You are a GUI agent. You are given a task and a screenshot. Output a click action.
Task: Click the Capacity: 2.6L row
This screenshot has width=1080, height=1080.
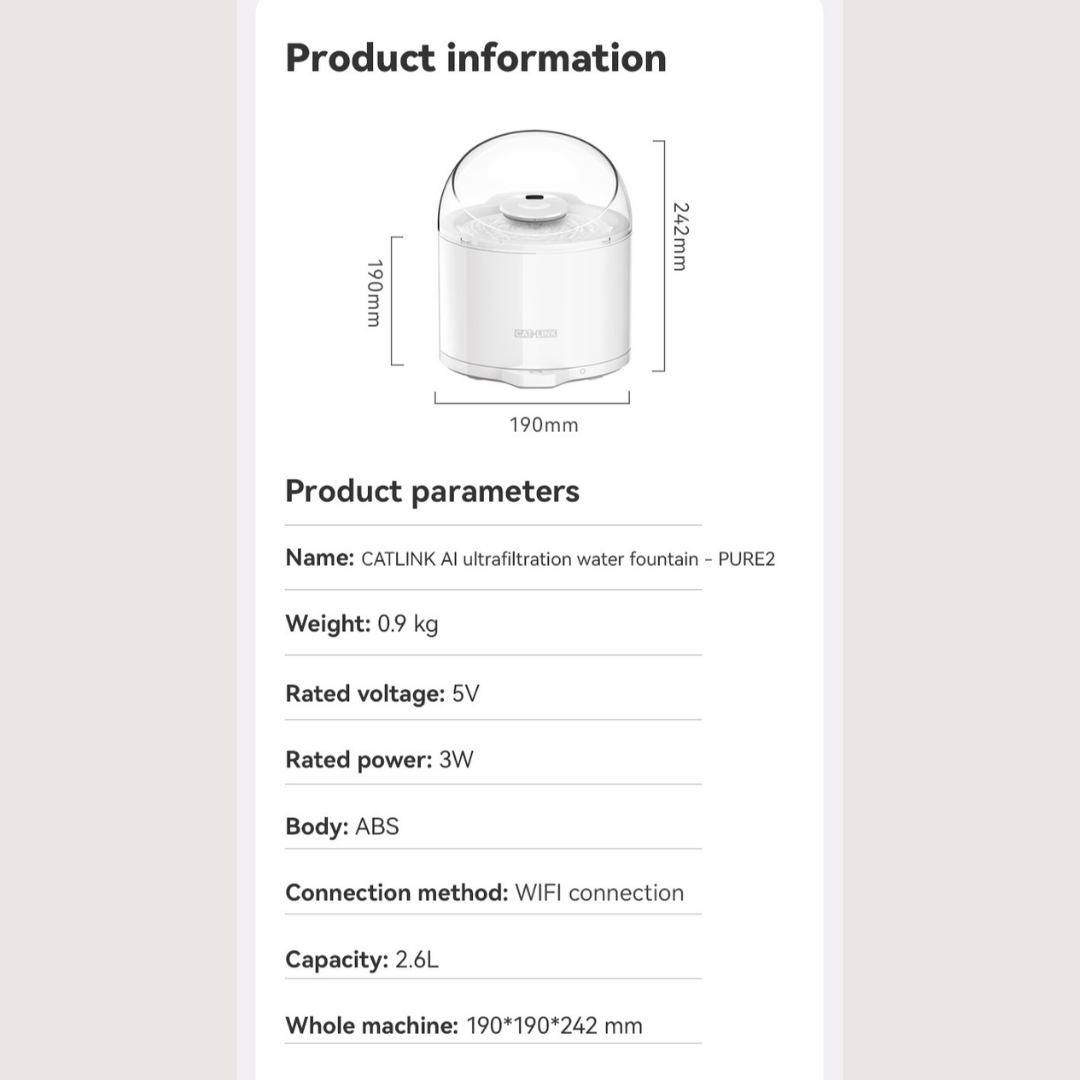(362, 960)
